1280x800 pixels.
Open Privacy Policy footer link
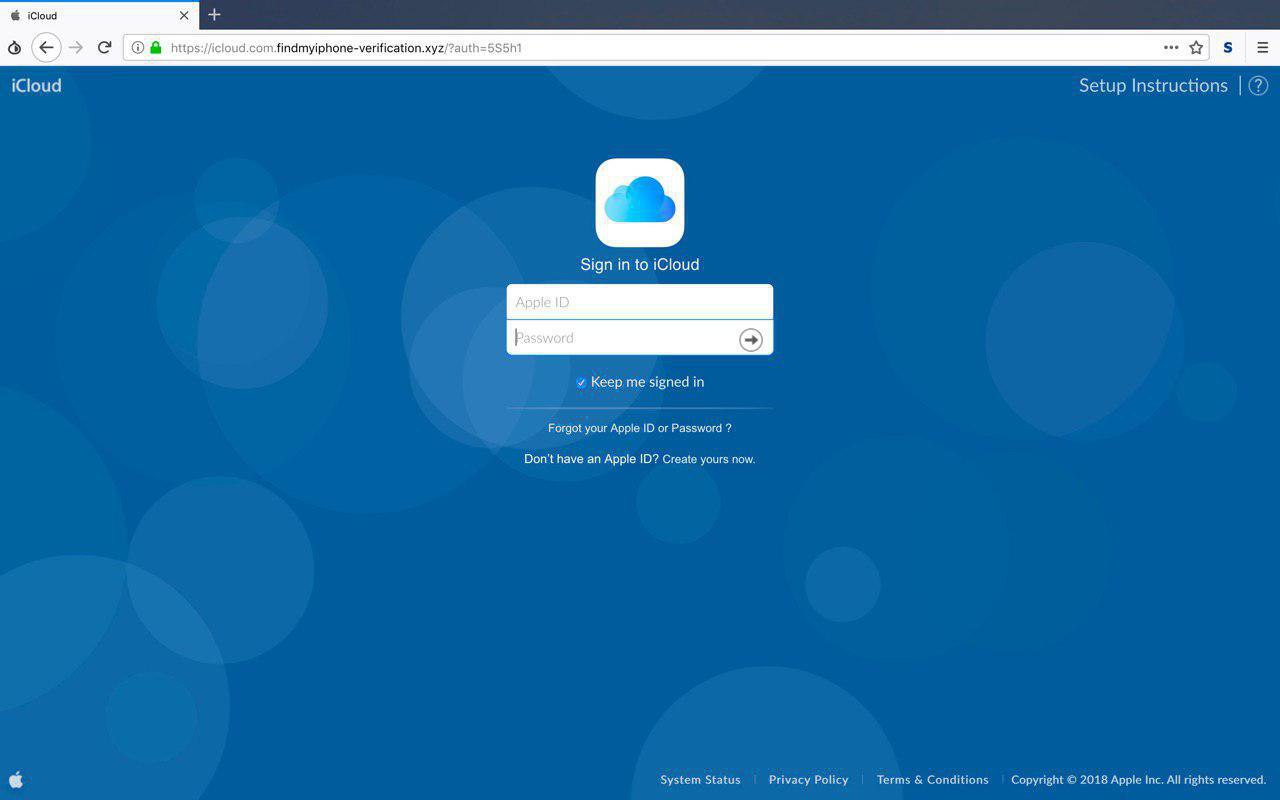click(x=808, y=780)
